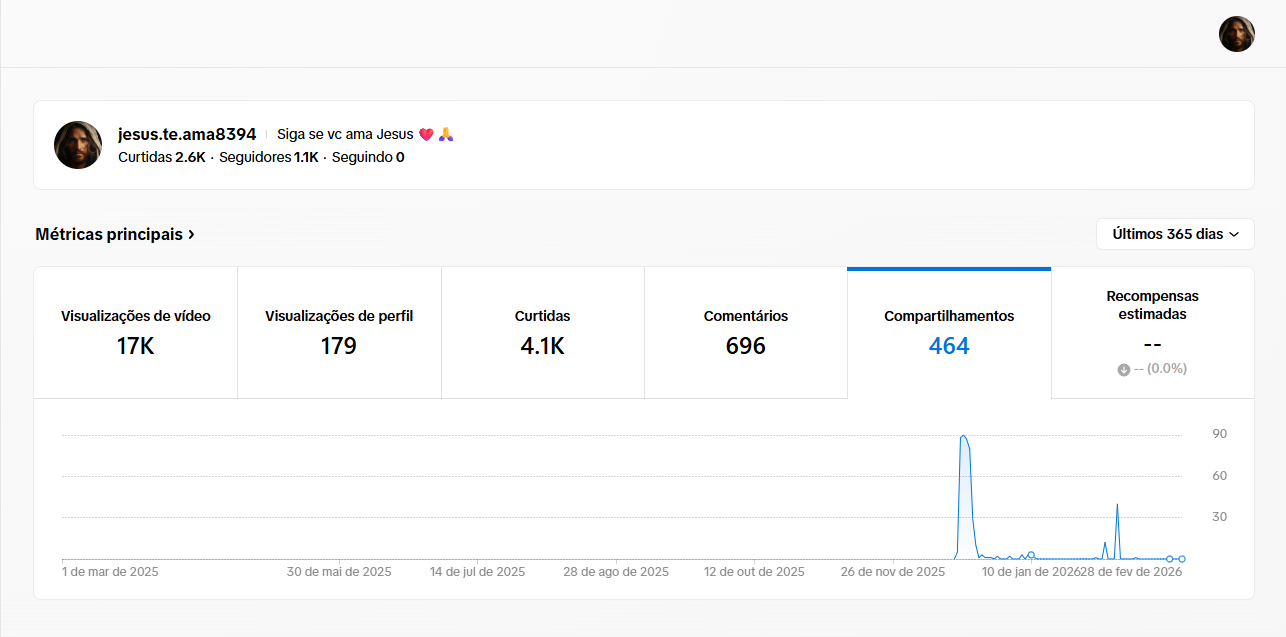Select the Compartilhamentos tab
This screenshot has width=1286, height=637.
point(949,332)
